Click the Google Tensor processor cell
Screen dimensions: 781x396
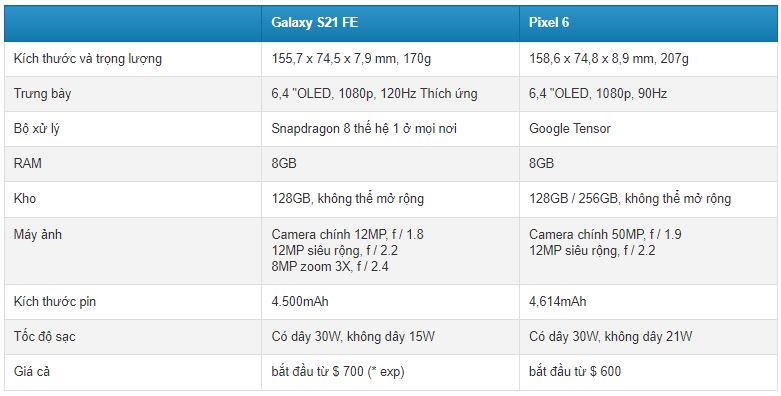pyautogui.click(x=569, y=129)
